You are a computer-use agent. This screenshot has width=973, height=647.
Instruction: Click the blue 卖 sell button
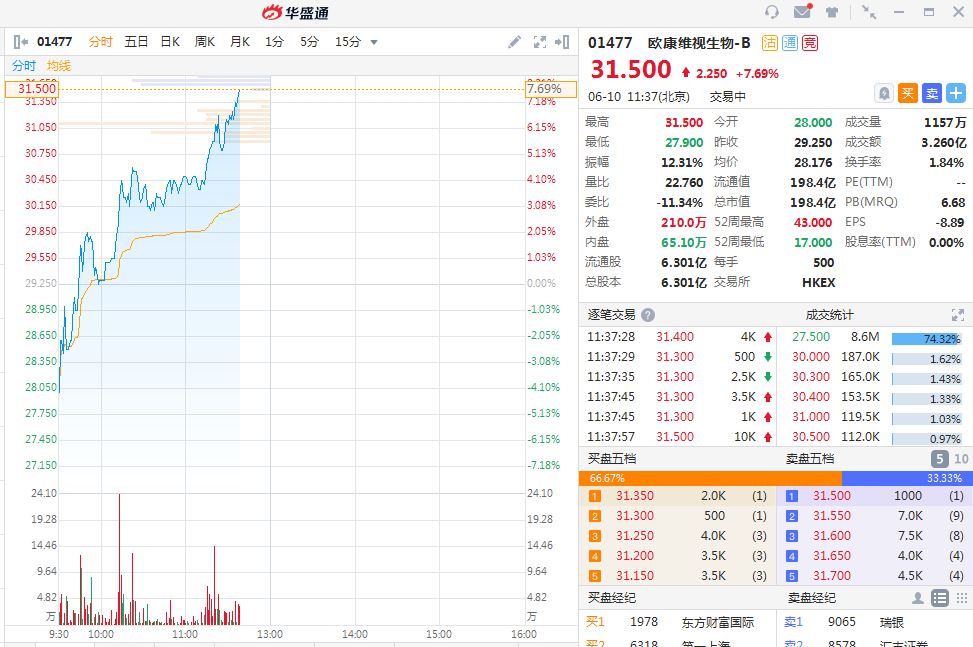[x=932, y=94]
